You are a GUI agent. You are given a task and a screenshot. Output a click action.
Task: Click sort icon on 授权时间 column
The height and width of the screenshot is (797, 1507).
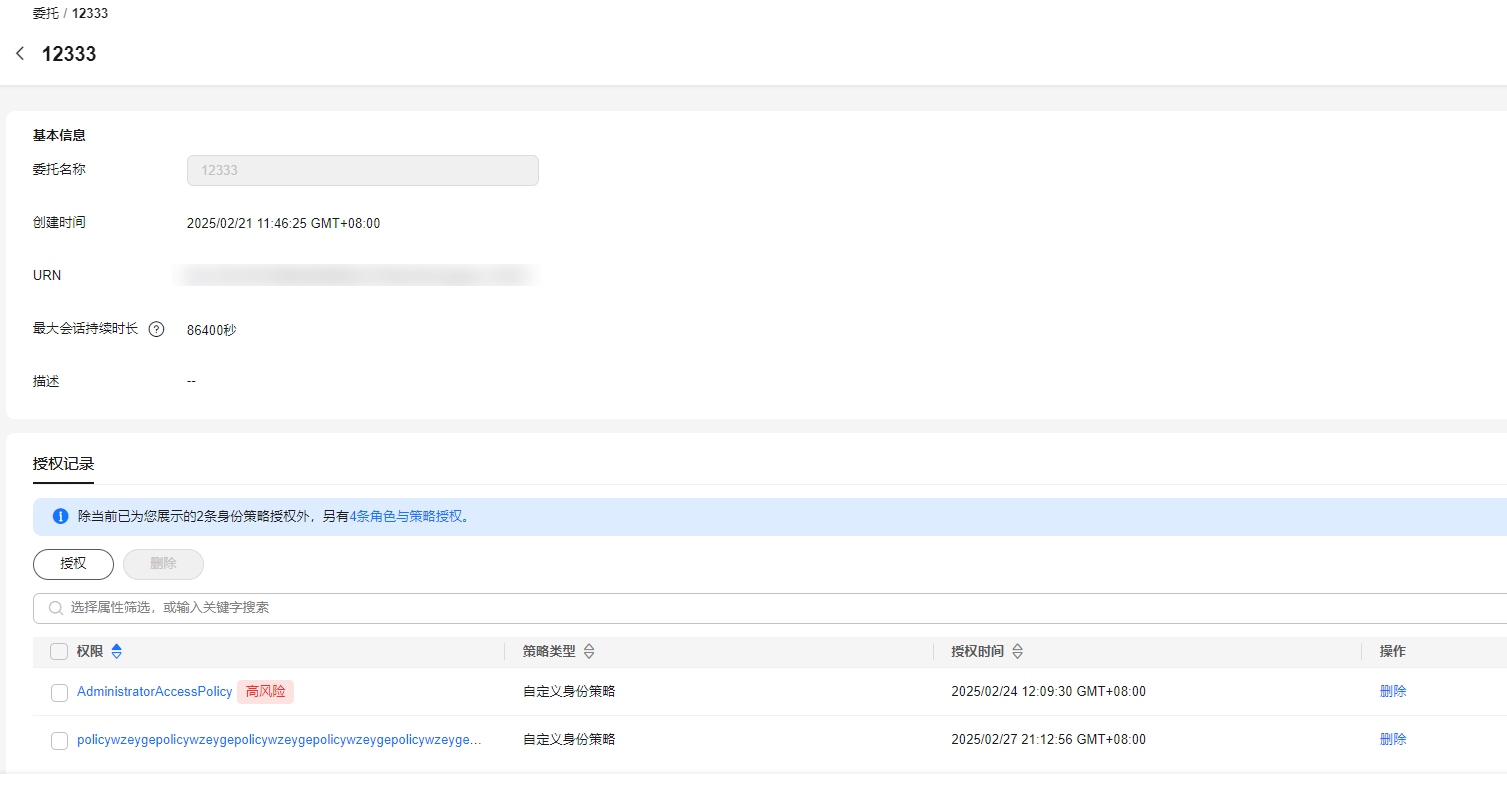click(1017, 652)
